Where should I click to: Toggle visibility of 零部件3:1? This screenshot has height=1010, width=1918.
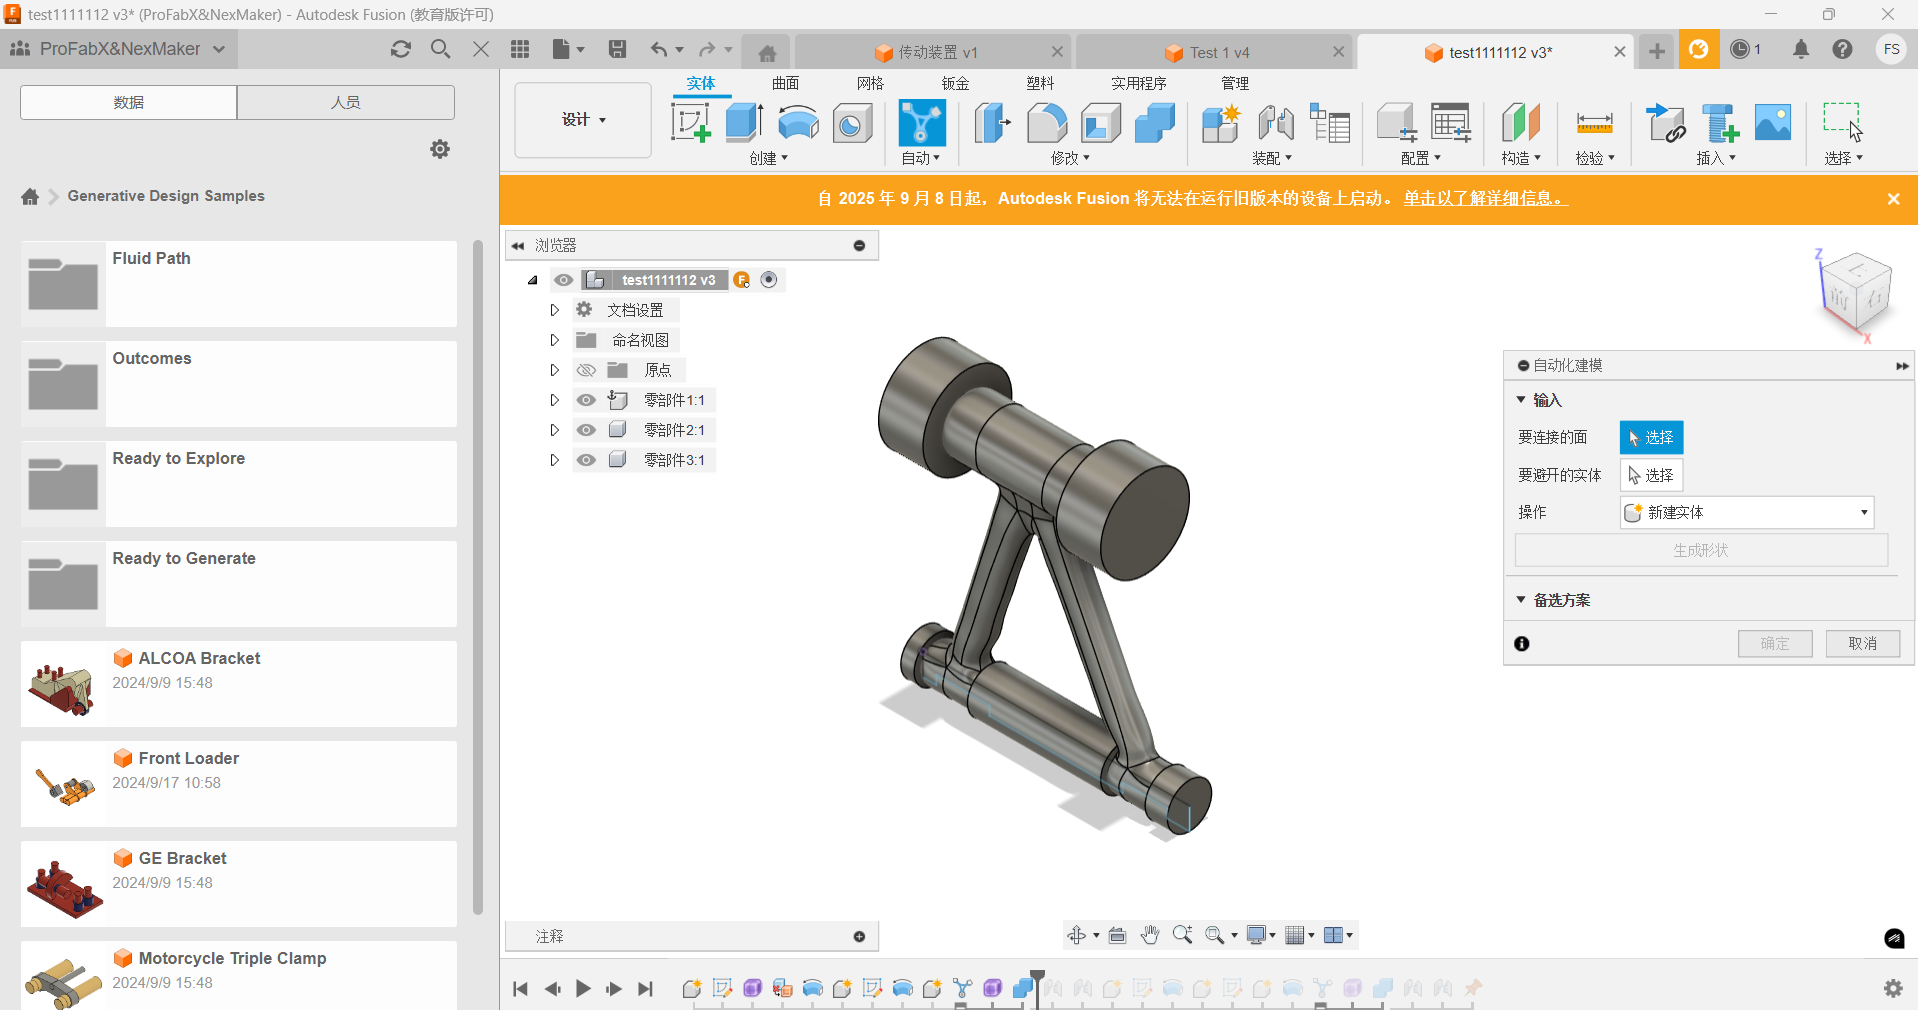point(586,460)
